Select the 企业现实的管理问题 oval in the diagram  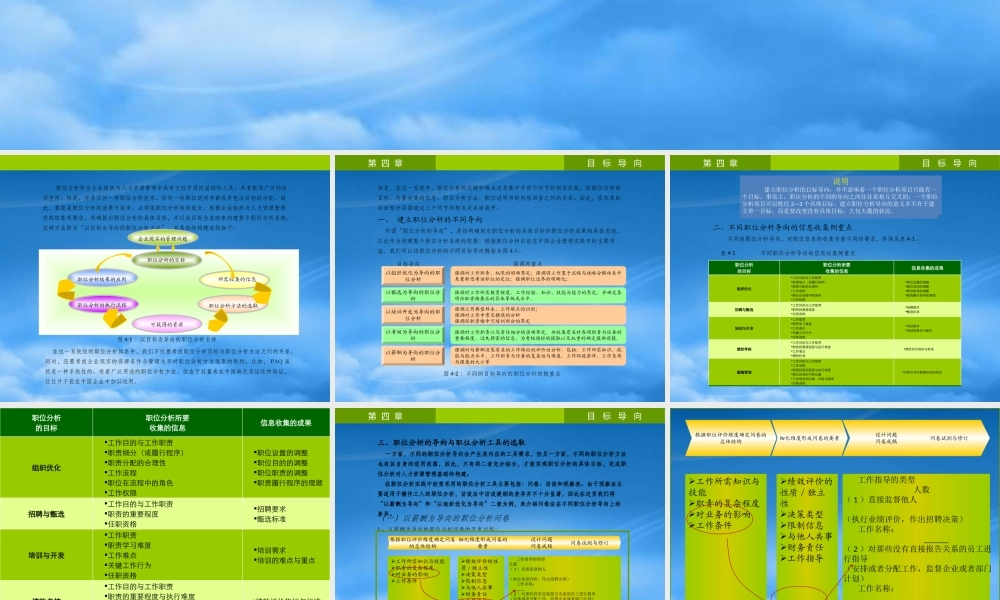pyautogui.click(x=163, y=238)
